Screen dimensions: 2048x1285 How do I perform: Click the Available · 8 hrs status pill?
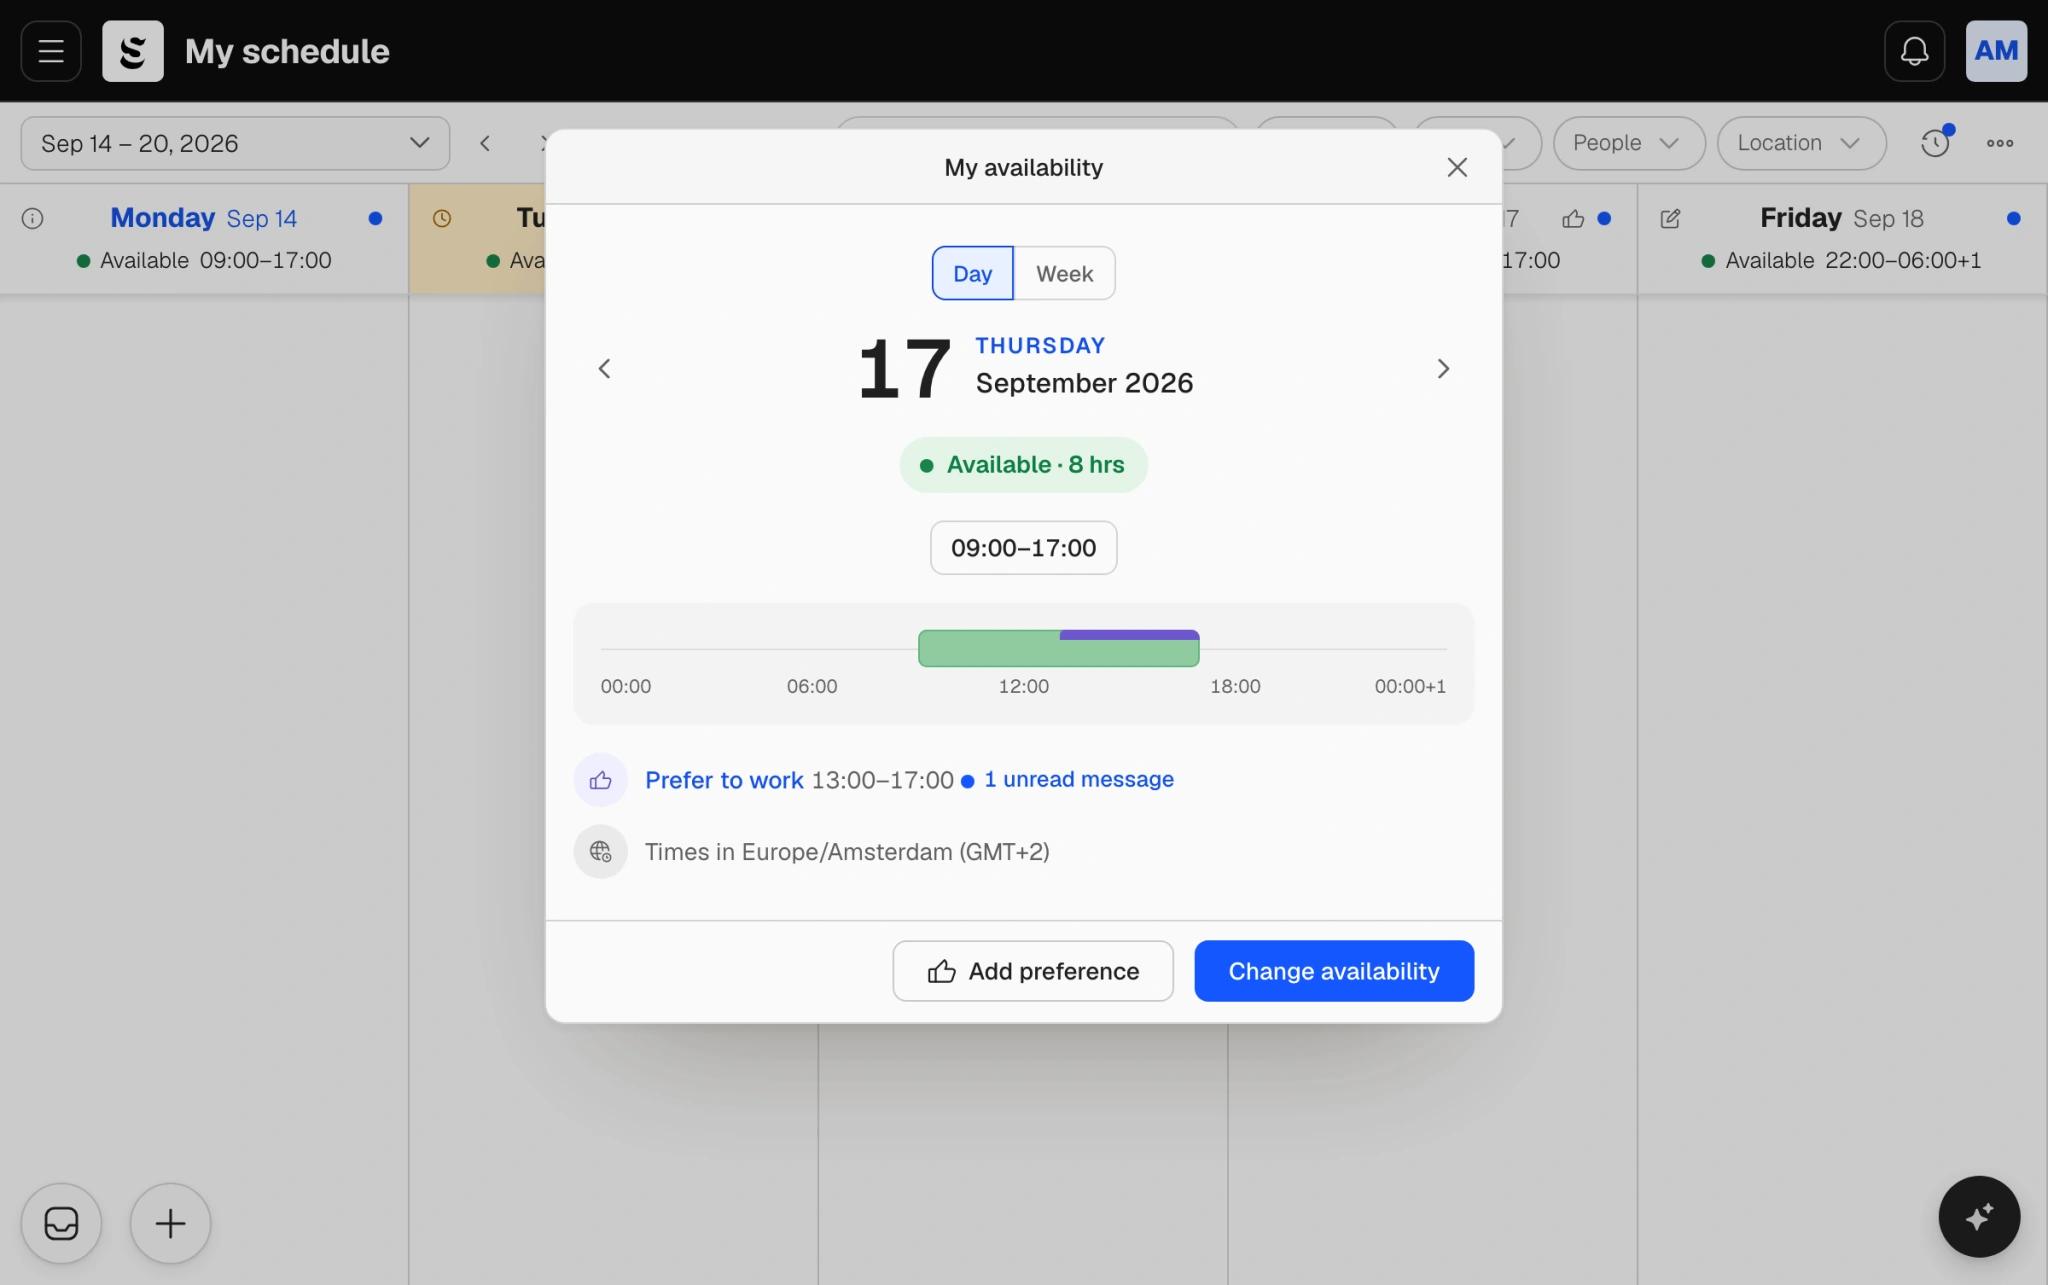[x=1023, y=465]
